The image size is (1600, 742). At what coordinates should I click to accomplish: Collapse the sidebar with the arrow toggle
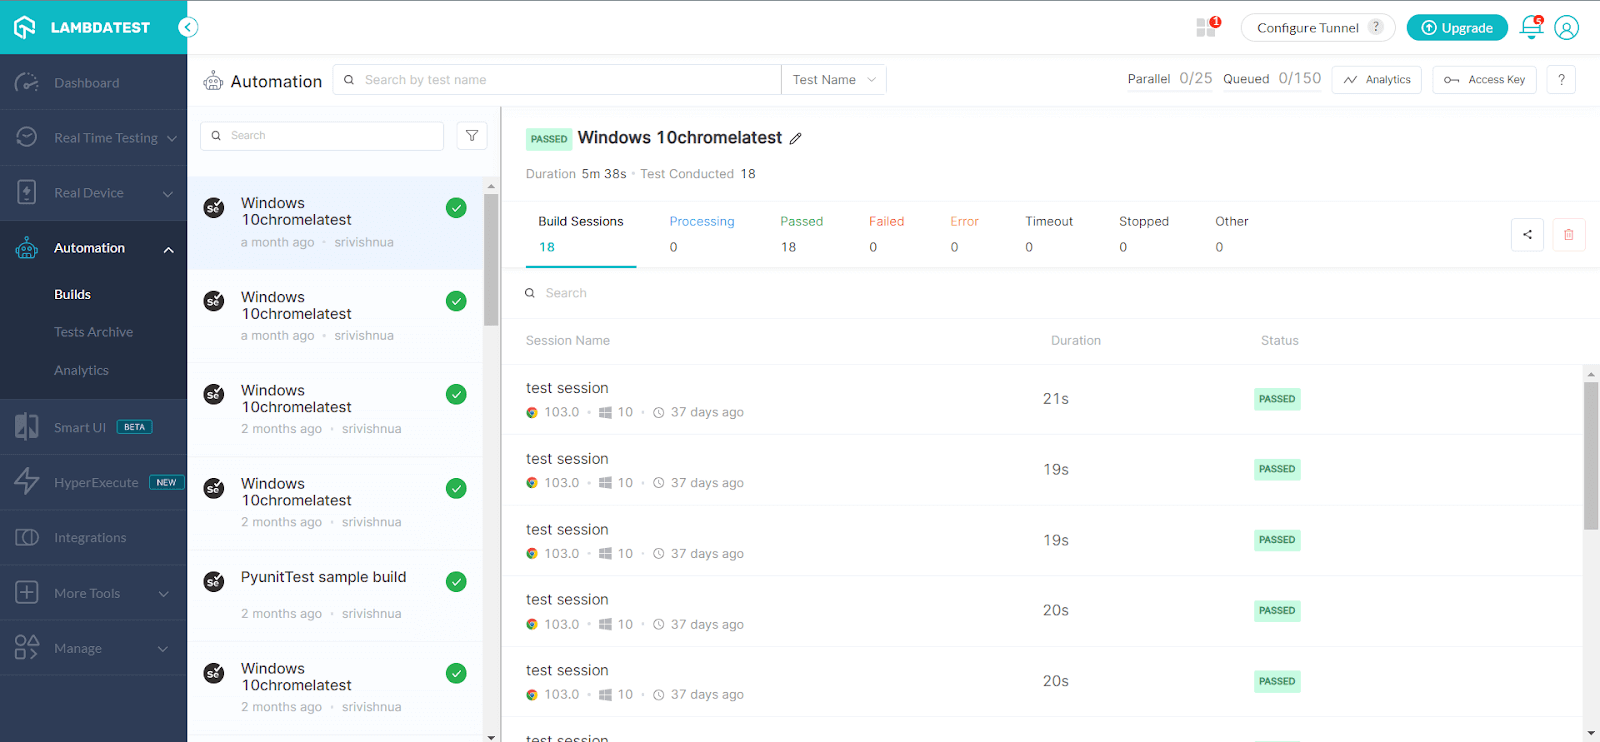click(x=188, y=28)
